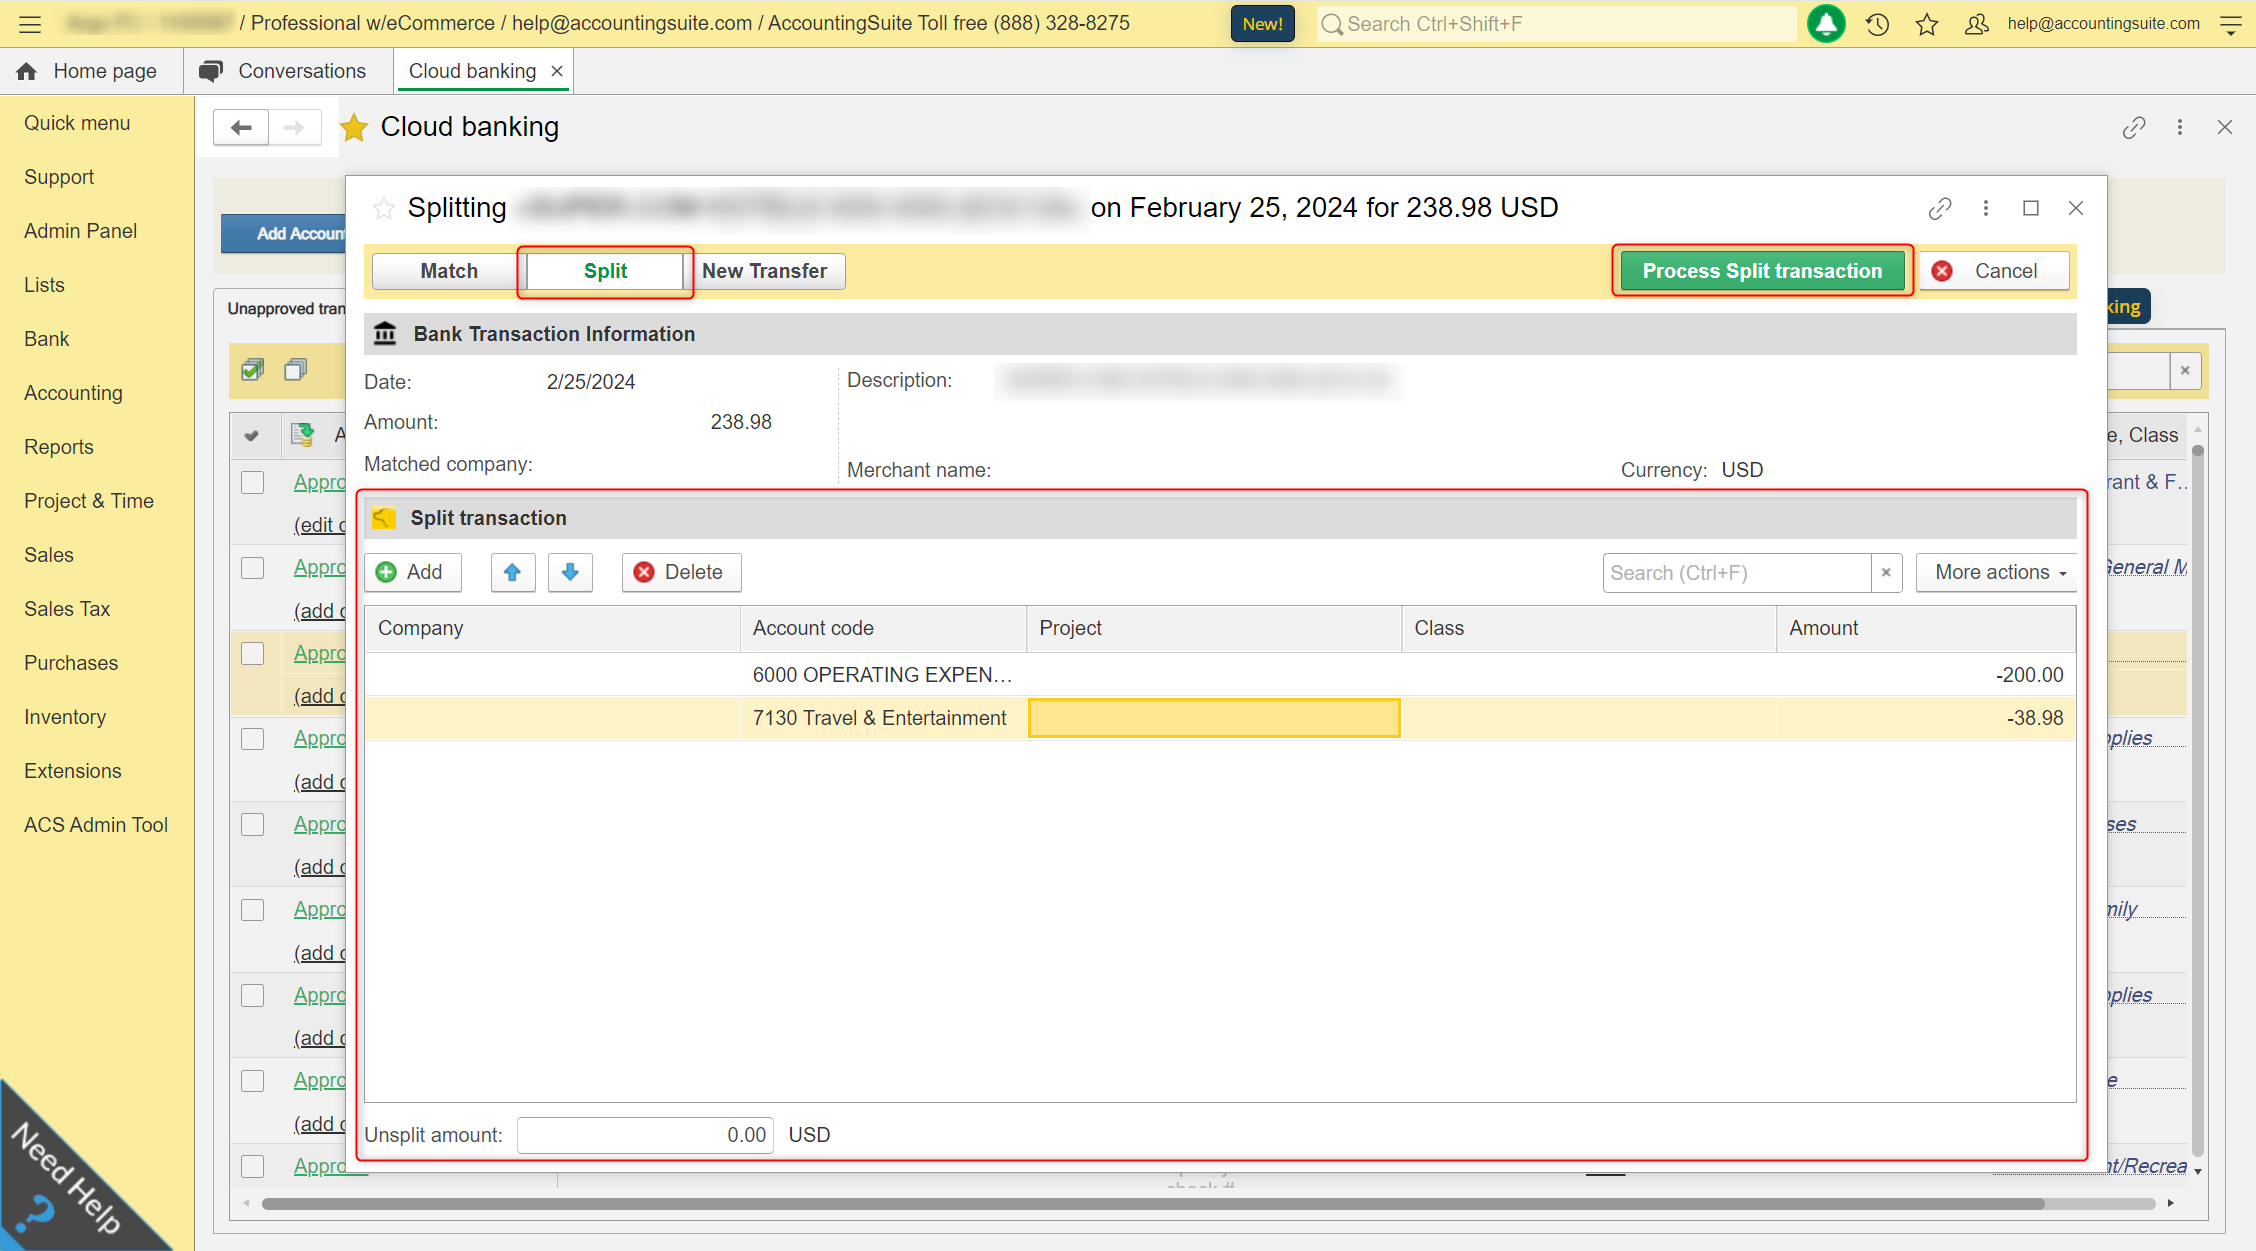Expand the More actions dropdown

1999,572
